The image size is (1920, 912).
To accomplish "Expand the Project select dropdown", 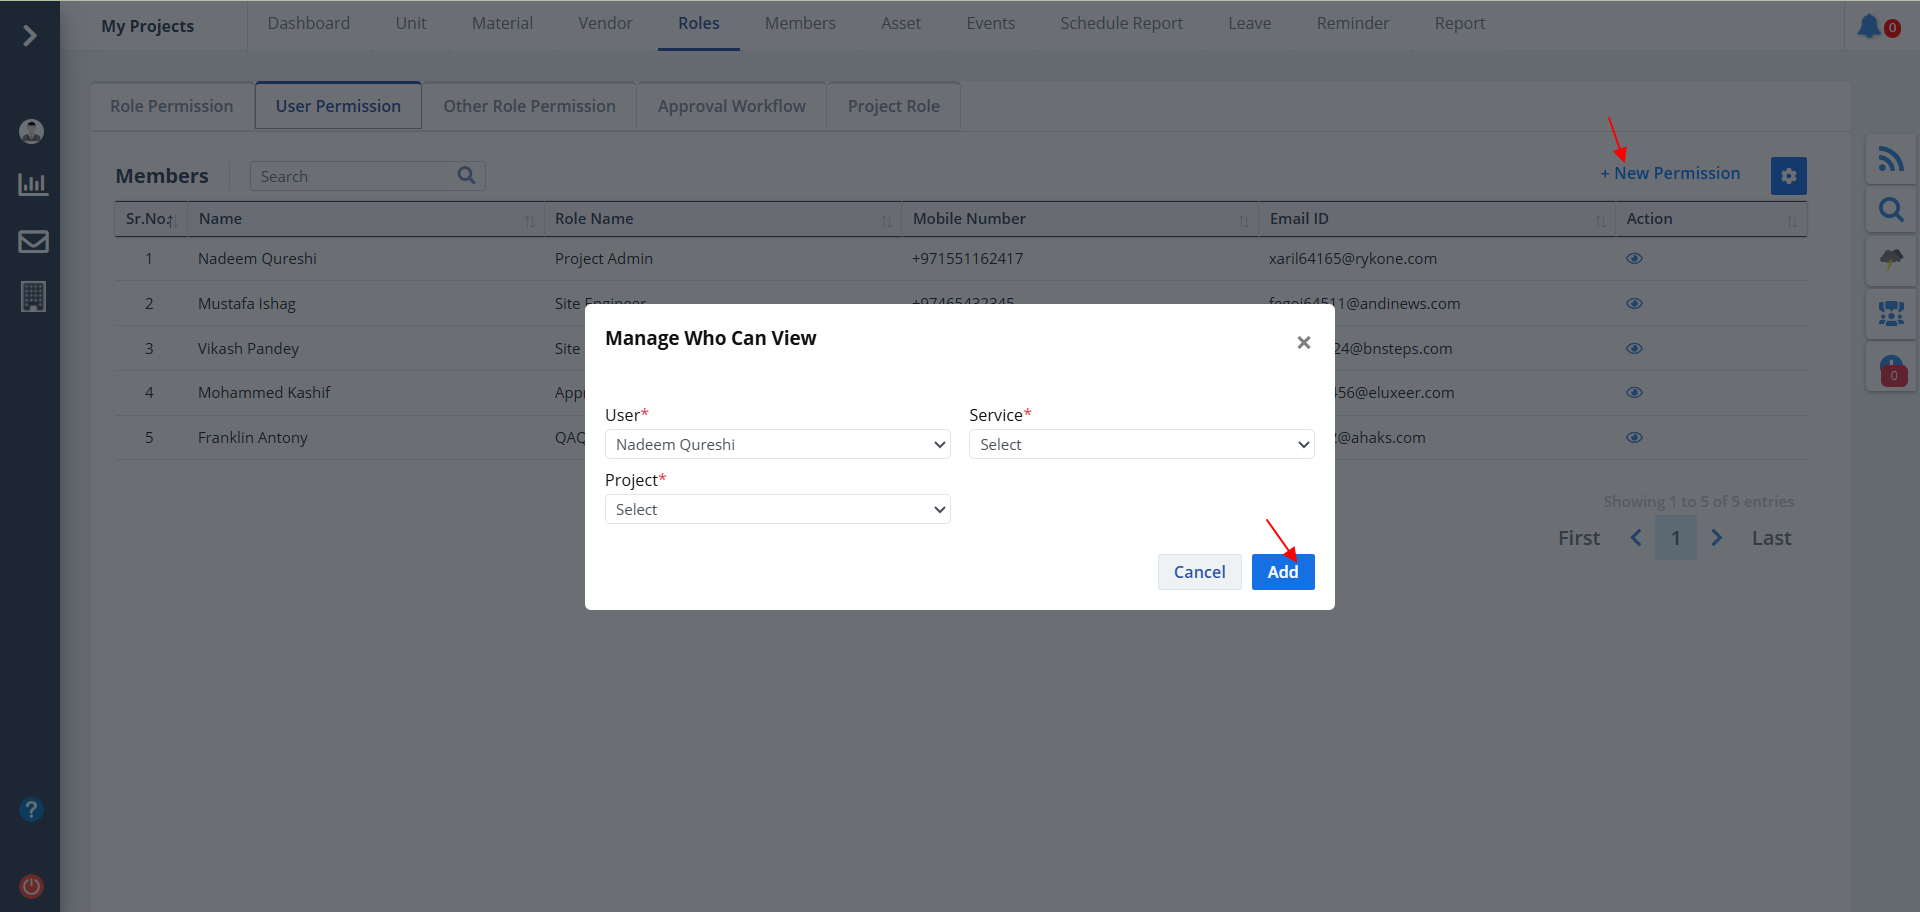I will (x=777, y=509).
